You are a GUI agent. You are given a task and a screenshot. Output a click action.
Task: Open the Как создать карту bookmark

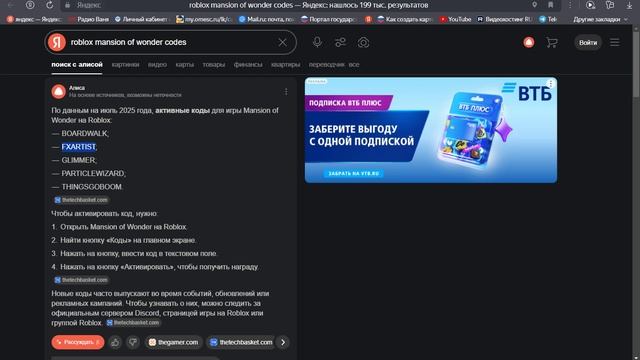click(404, 19)
